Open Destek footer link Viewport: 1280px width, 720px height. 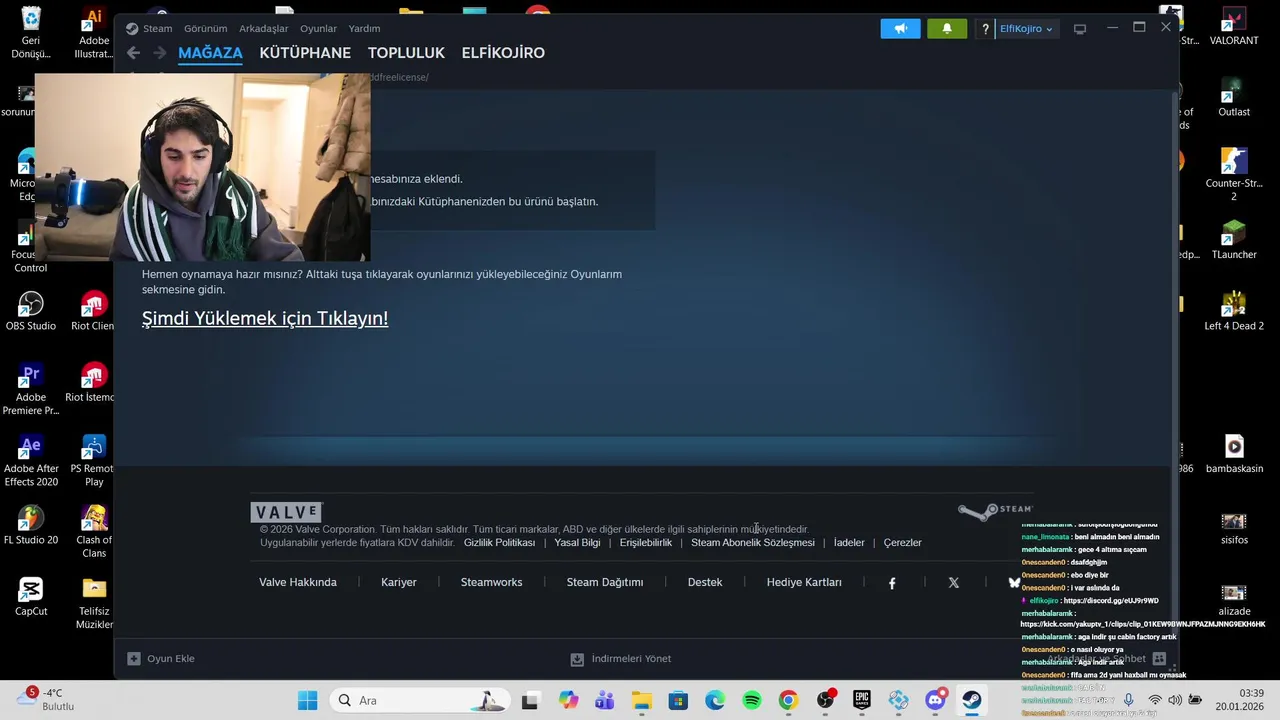pyautogui.click(x=705, y=582)
